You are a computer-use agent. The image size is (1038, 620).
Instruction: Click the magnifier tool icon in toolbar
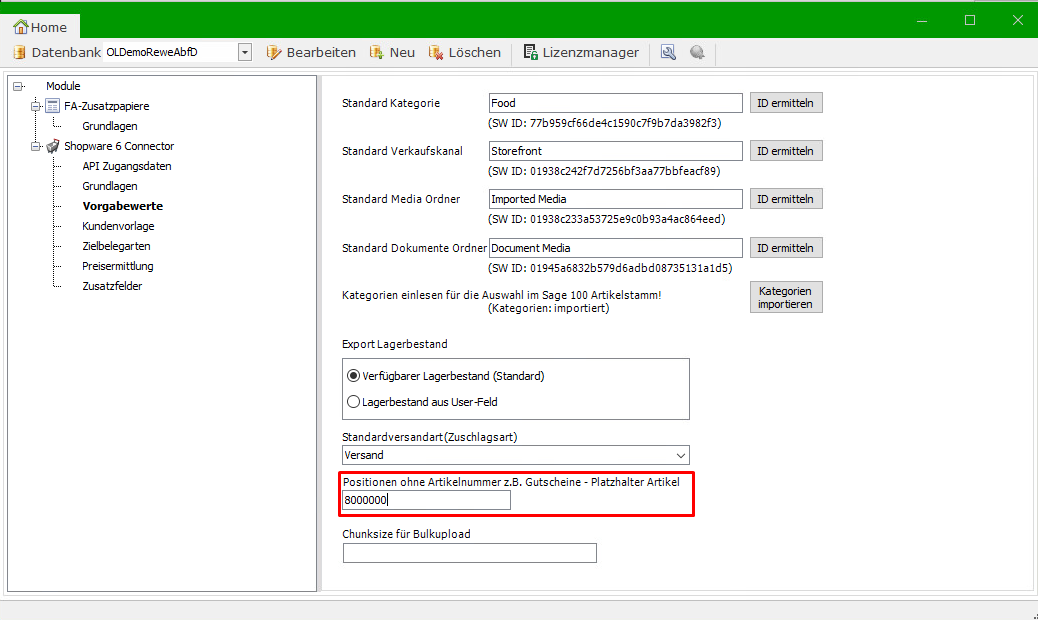668,53
